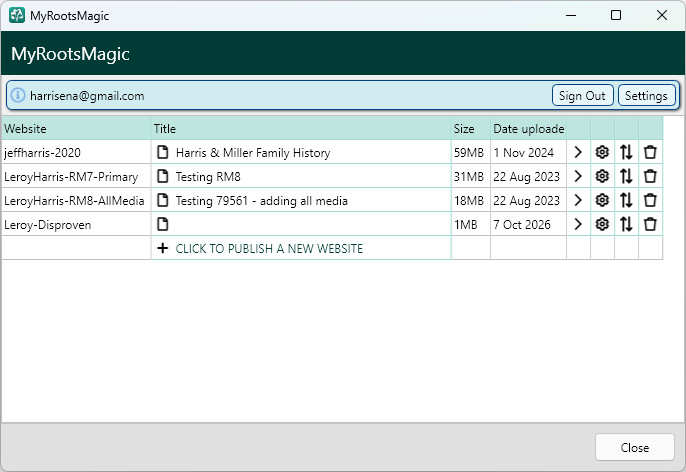This screenshot has width=686, height=472.
Task: Click the 31MB size cell
Action: point(471,176)
